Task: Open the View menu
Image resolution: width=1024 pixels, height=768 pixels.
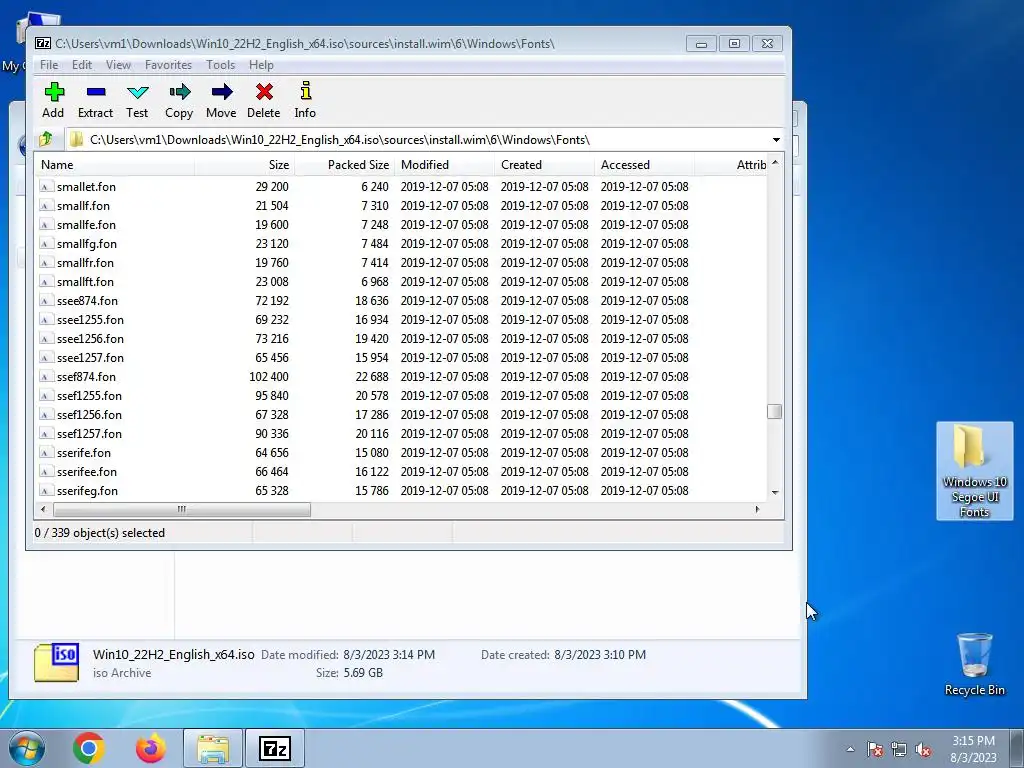Action: 118,65
